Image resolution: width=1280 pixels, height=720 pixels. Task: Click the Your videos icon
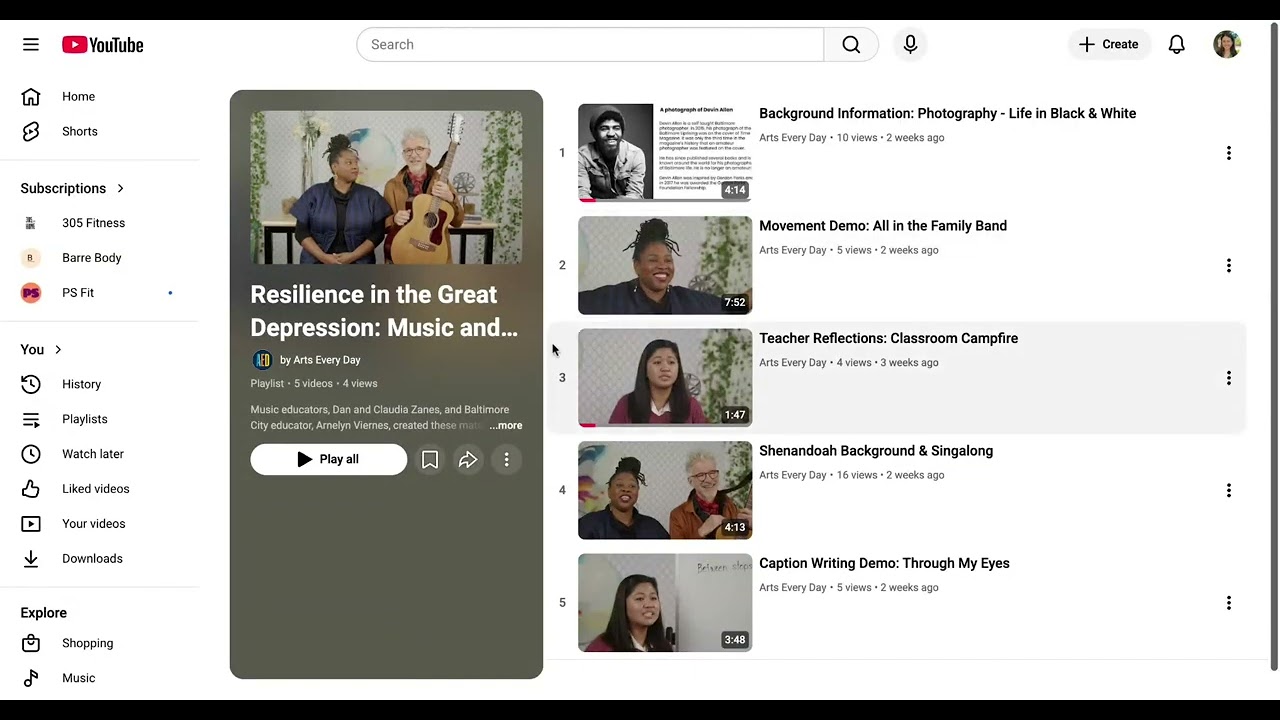(31, 524)
